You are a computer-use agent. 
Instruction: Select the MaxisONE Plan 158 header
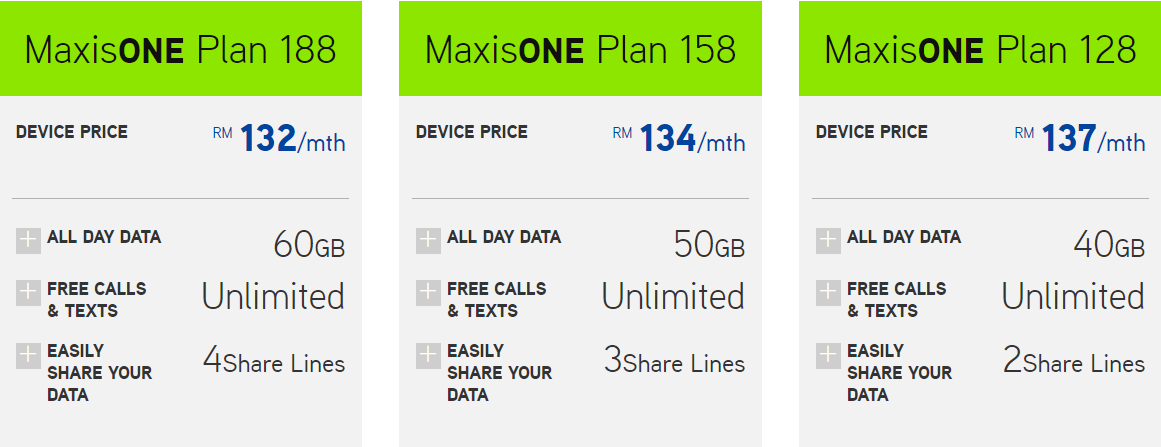580,49
